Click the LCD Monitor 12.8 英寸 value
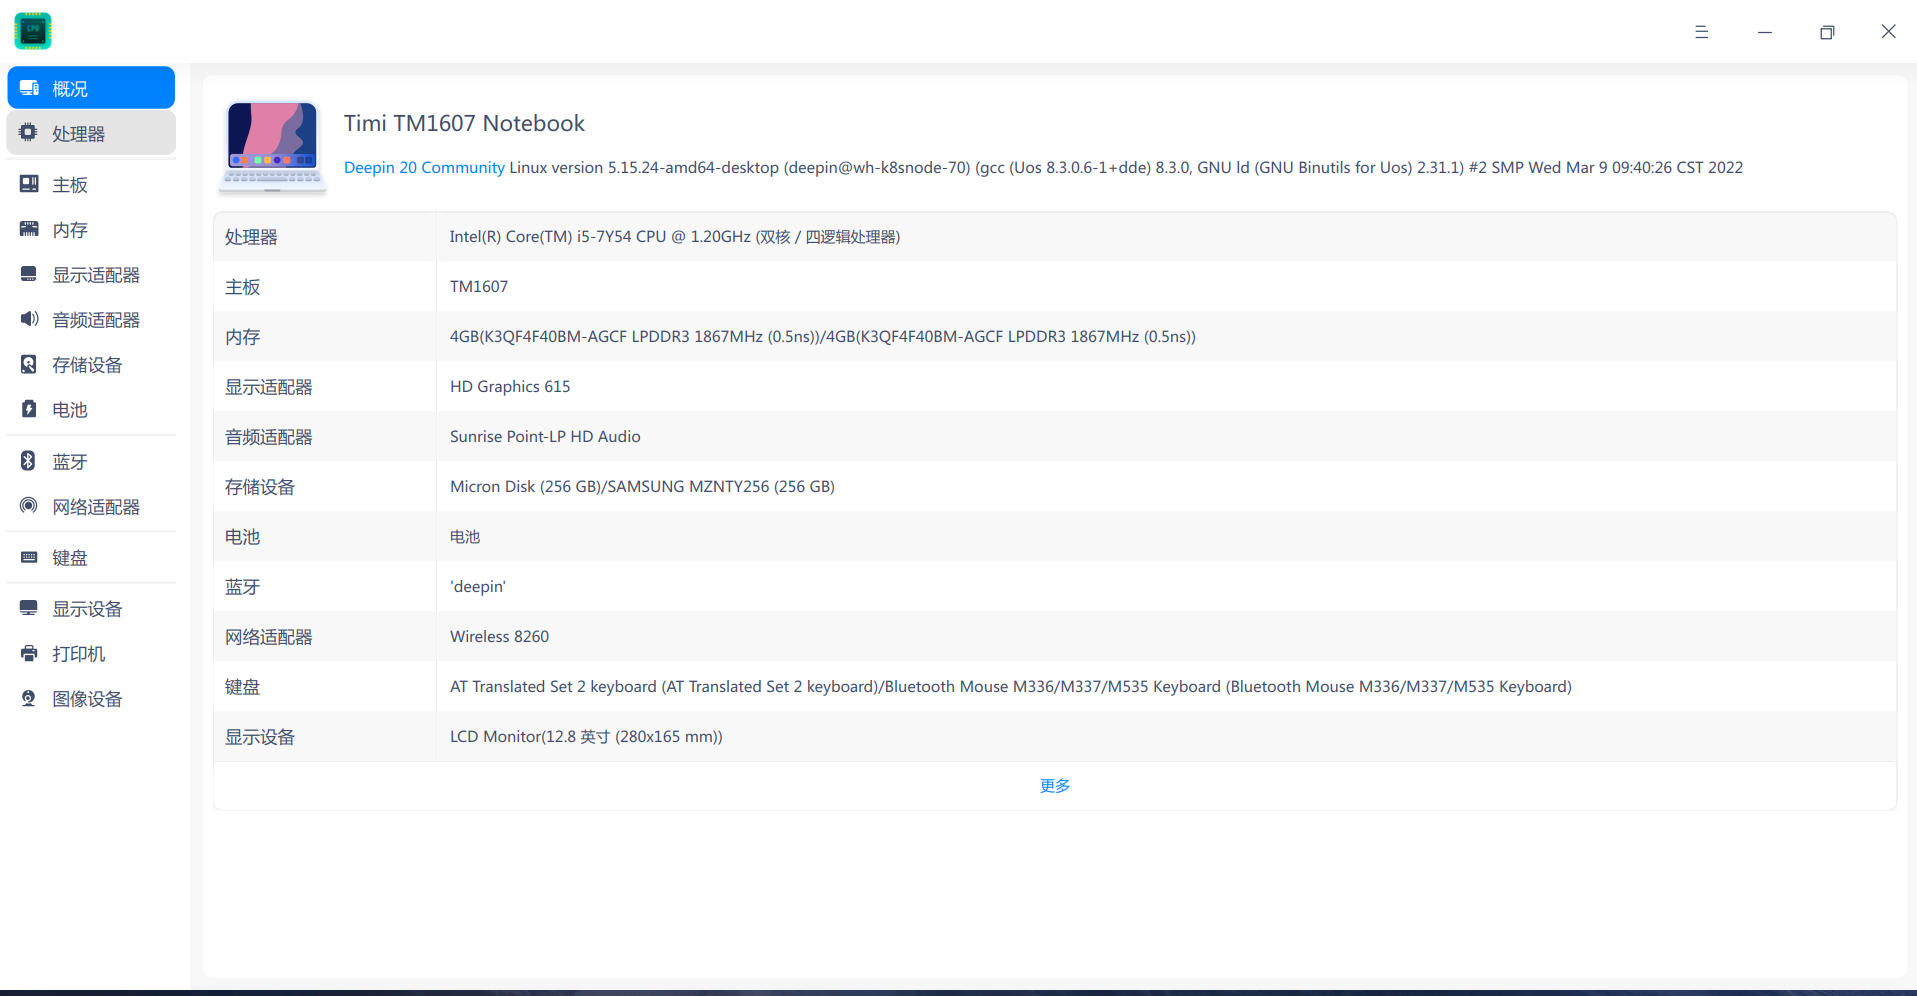 (x=586, y=737)
